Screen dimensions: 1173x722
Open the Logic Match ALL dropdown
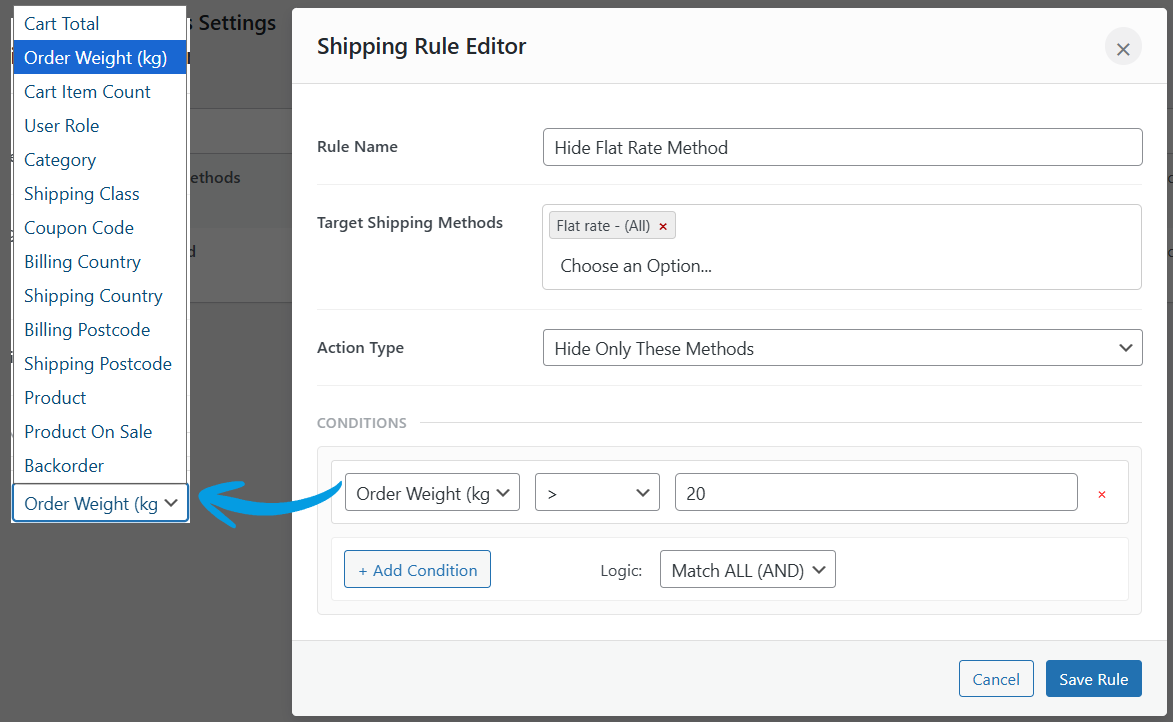point(747,570)
